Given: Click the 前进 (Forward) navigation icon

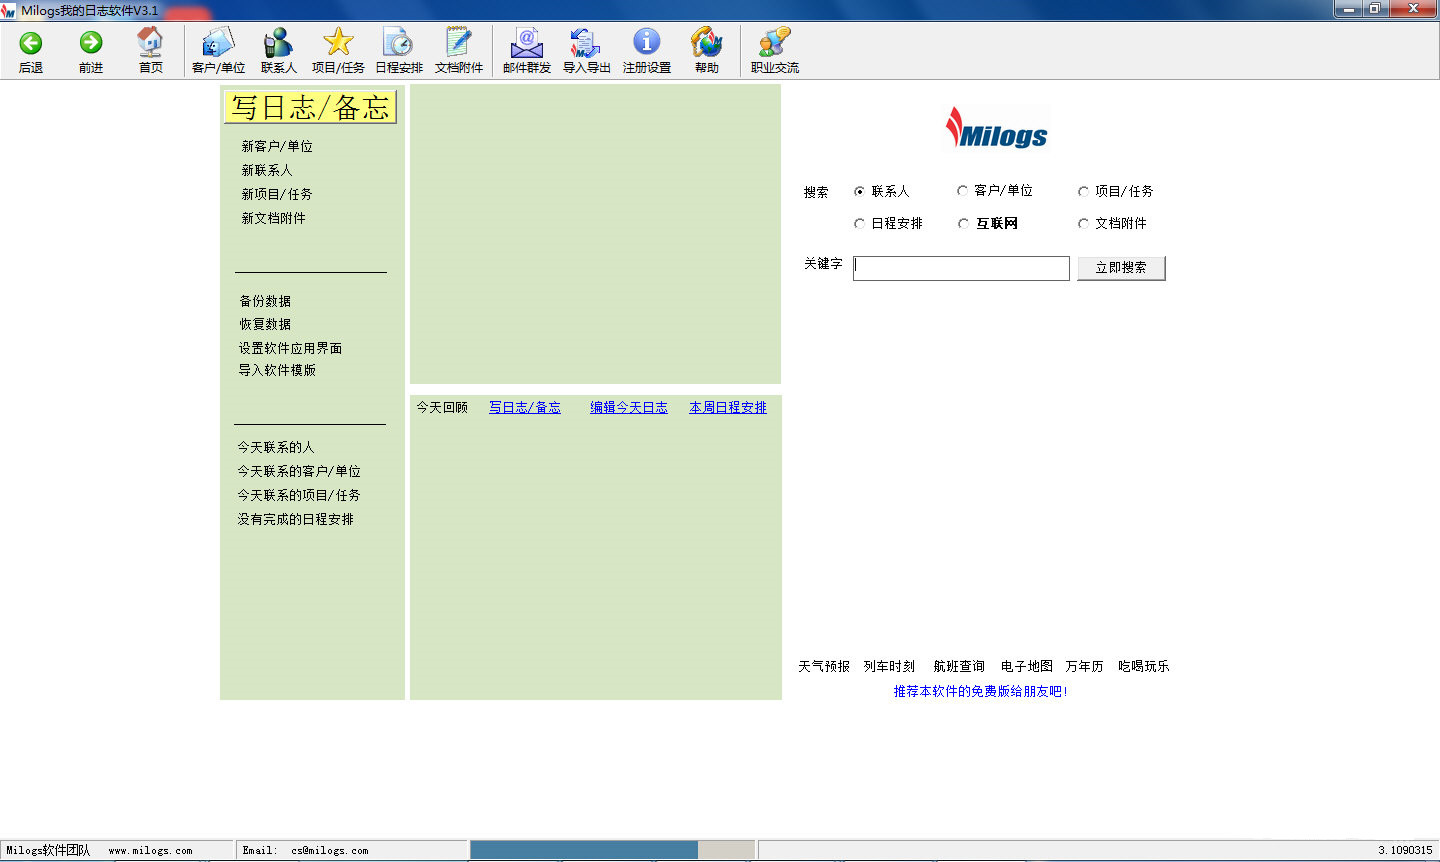Looking at the screenshot, I should tap(90, 48).
